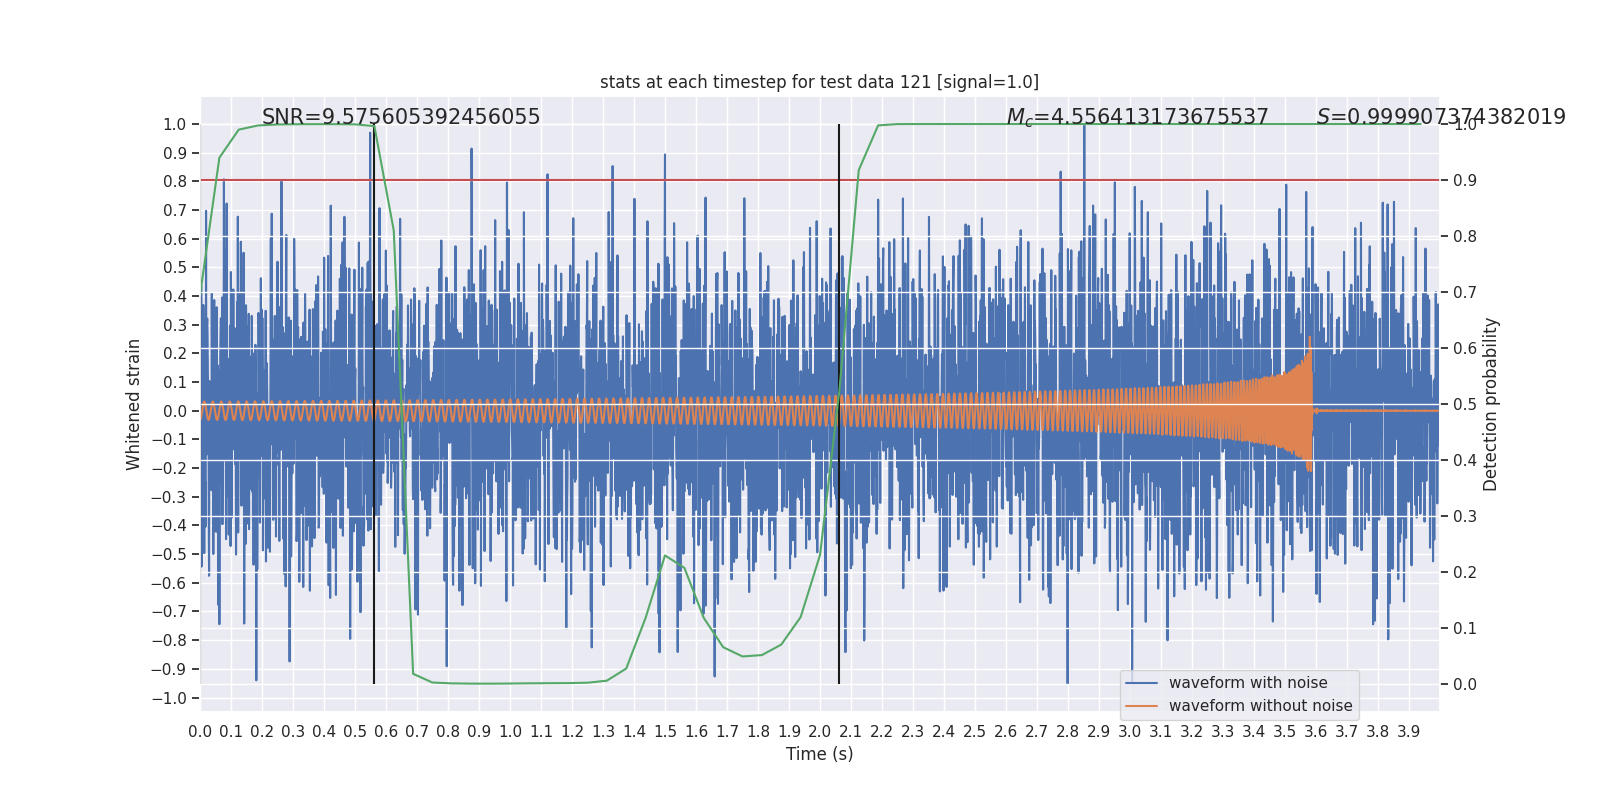Select the 1.5 tick label on the Time axis
This screenshot has width=1600, height=800.
pyautogui.click(x=665, y=732)
